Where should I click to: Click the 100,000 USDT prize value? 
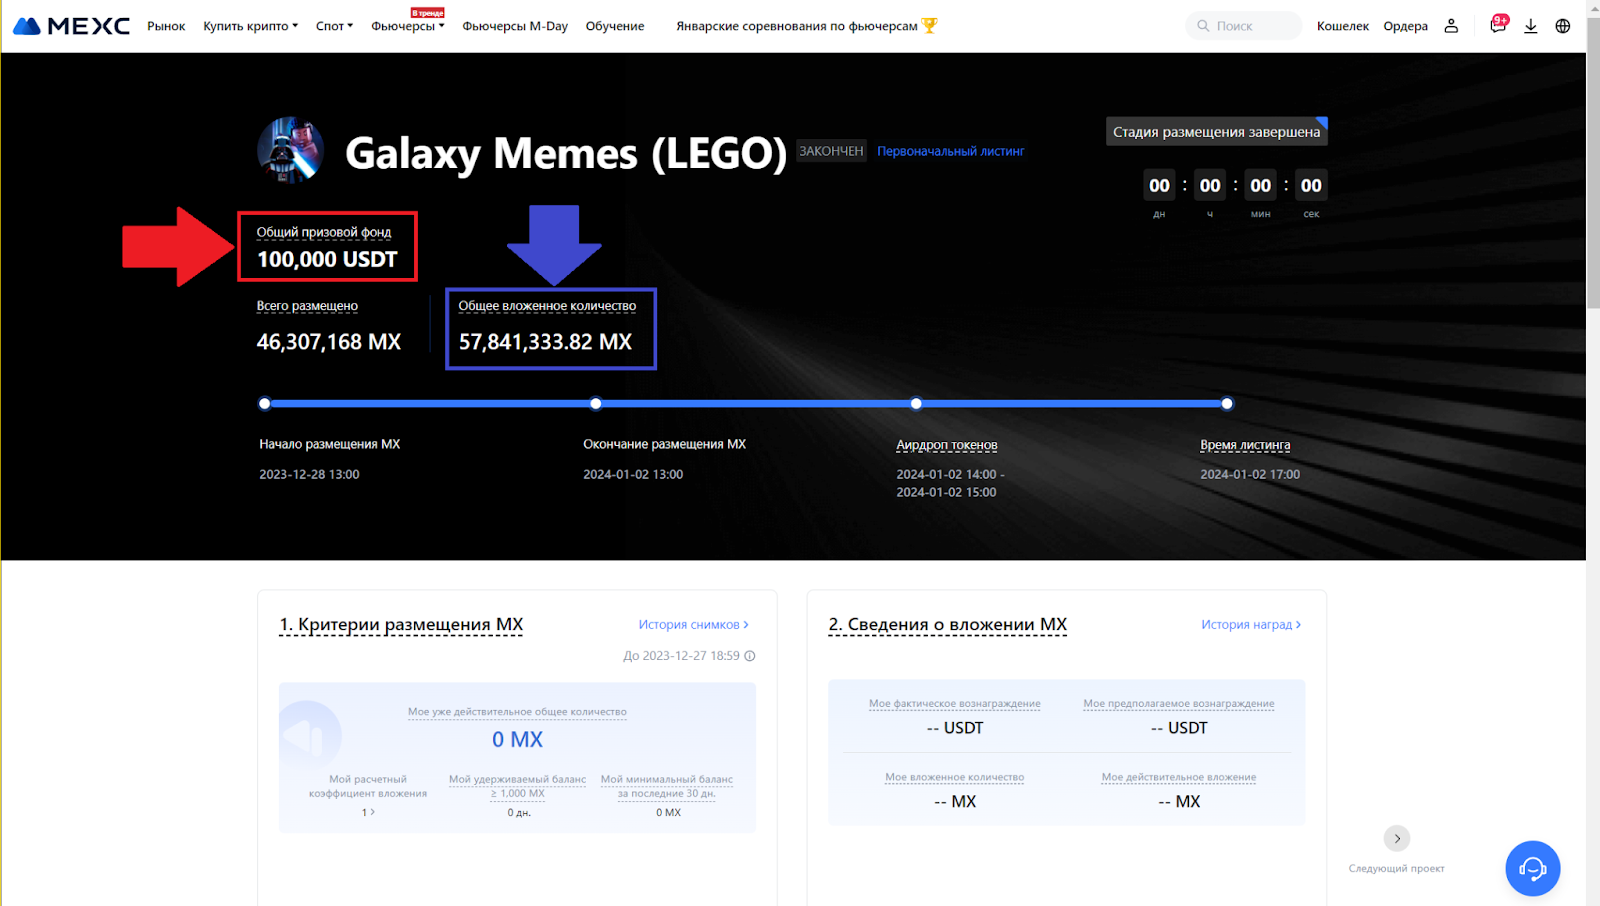[x=327, y=260]
